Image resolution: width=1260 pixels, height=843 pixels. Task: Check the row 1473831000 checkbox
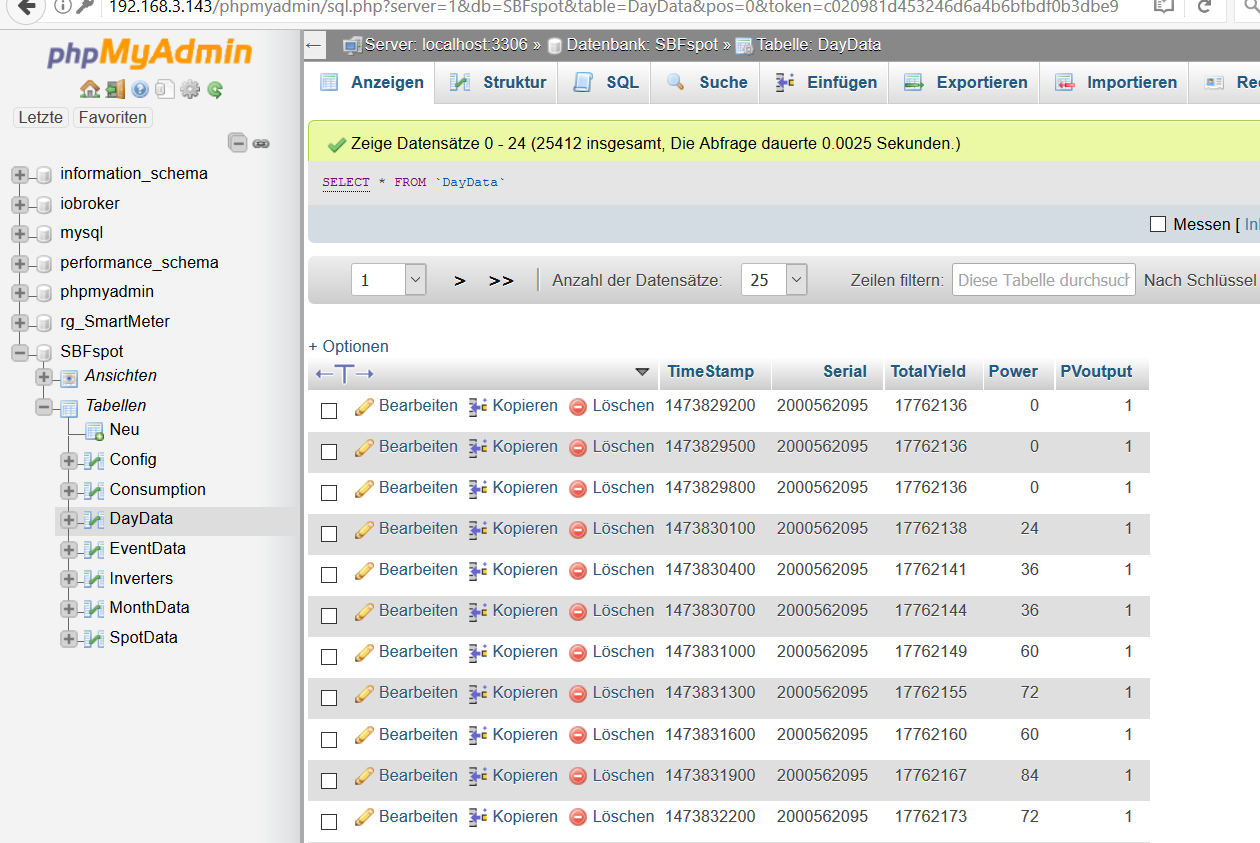(x=329, y=656)
